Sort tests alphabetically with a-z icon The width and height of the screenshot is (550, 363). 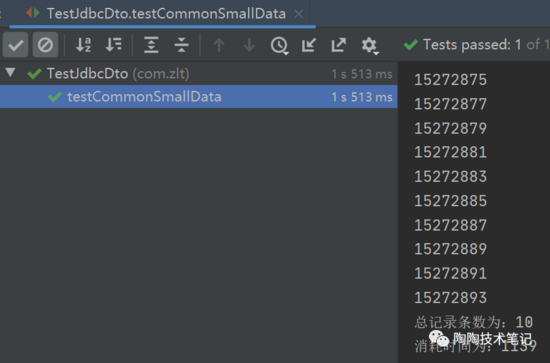point(83,45)
